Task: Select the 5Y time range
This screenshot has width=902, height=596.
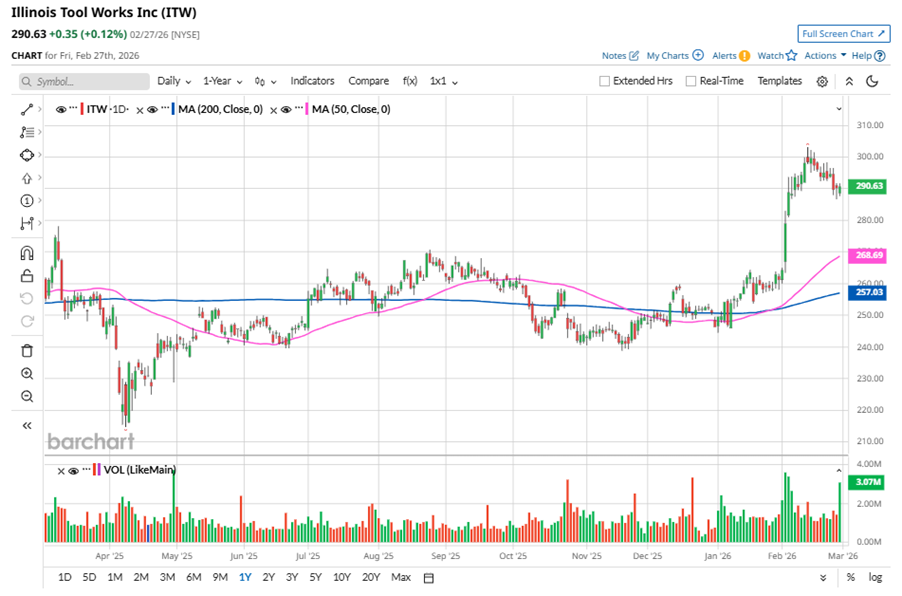Action: [x=316, y=577]
